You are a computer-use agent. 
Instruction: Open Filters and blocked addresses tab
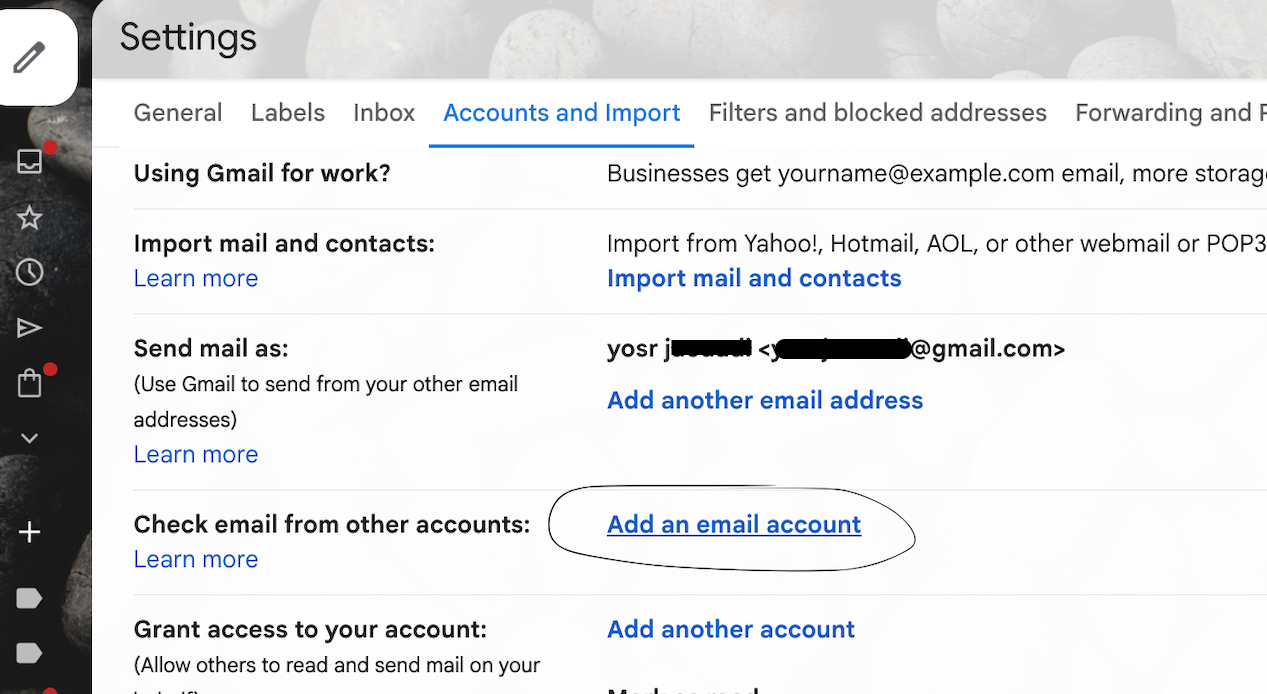877,113
